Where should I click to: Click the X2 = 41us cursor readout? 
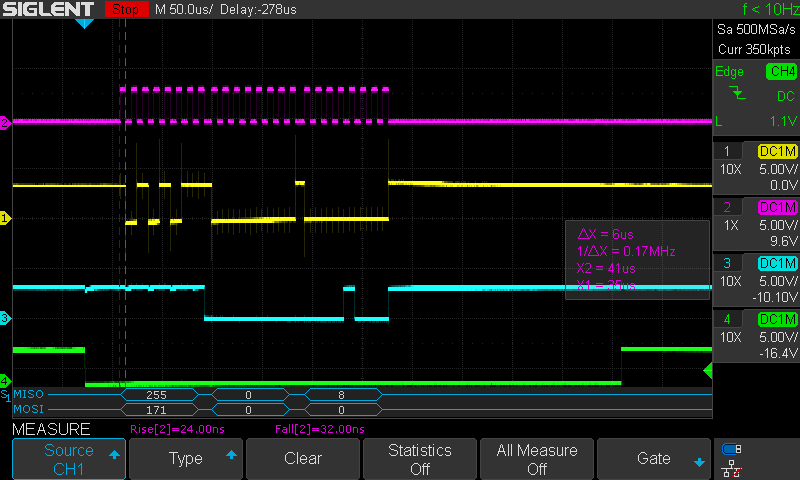(606, 268)
